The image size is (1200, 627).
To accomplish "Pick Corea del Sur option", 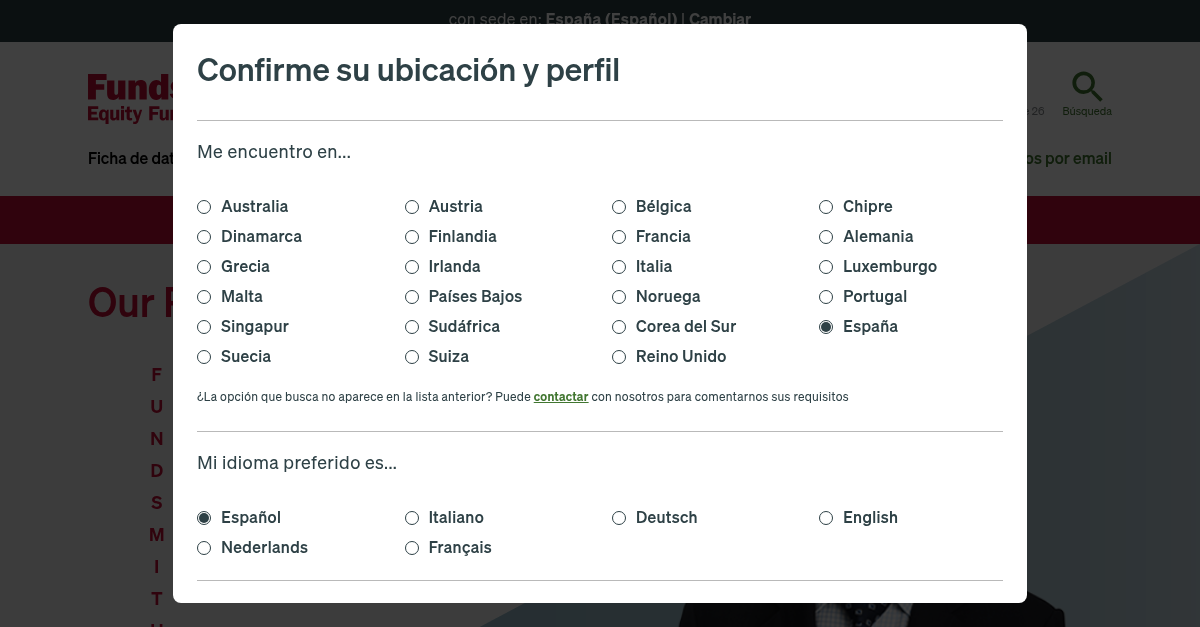I will (619, 327).
